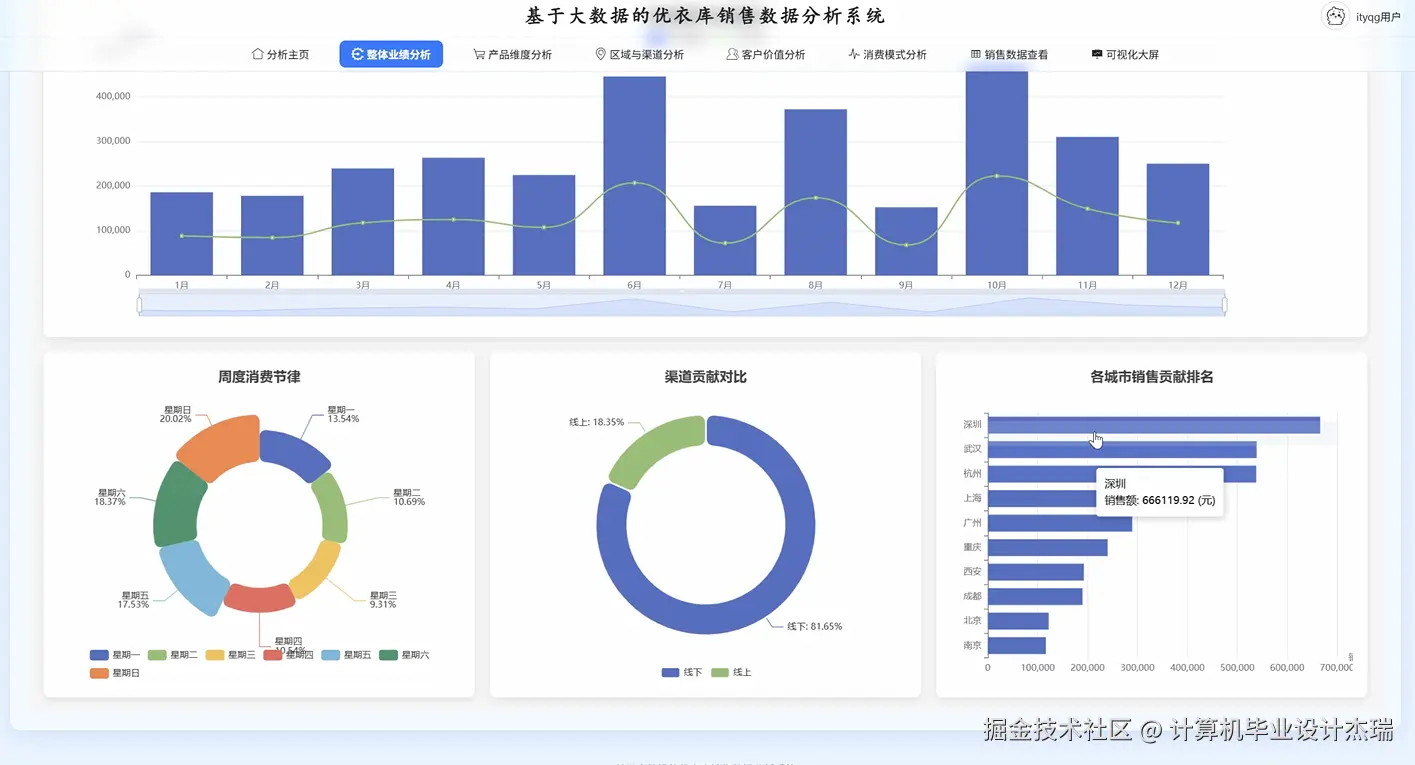This screenshot has width=1415, height=765.
Task: Click the shopping cart icon beside 产品维度分析
Action: click(x=479, y=54)
